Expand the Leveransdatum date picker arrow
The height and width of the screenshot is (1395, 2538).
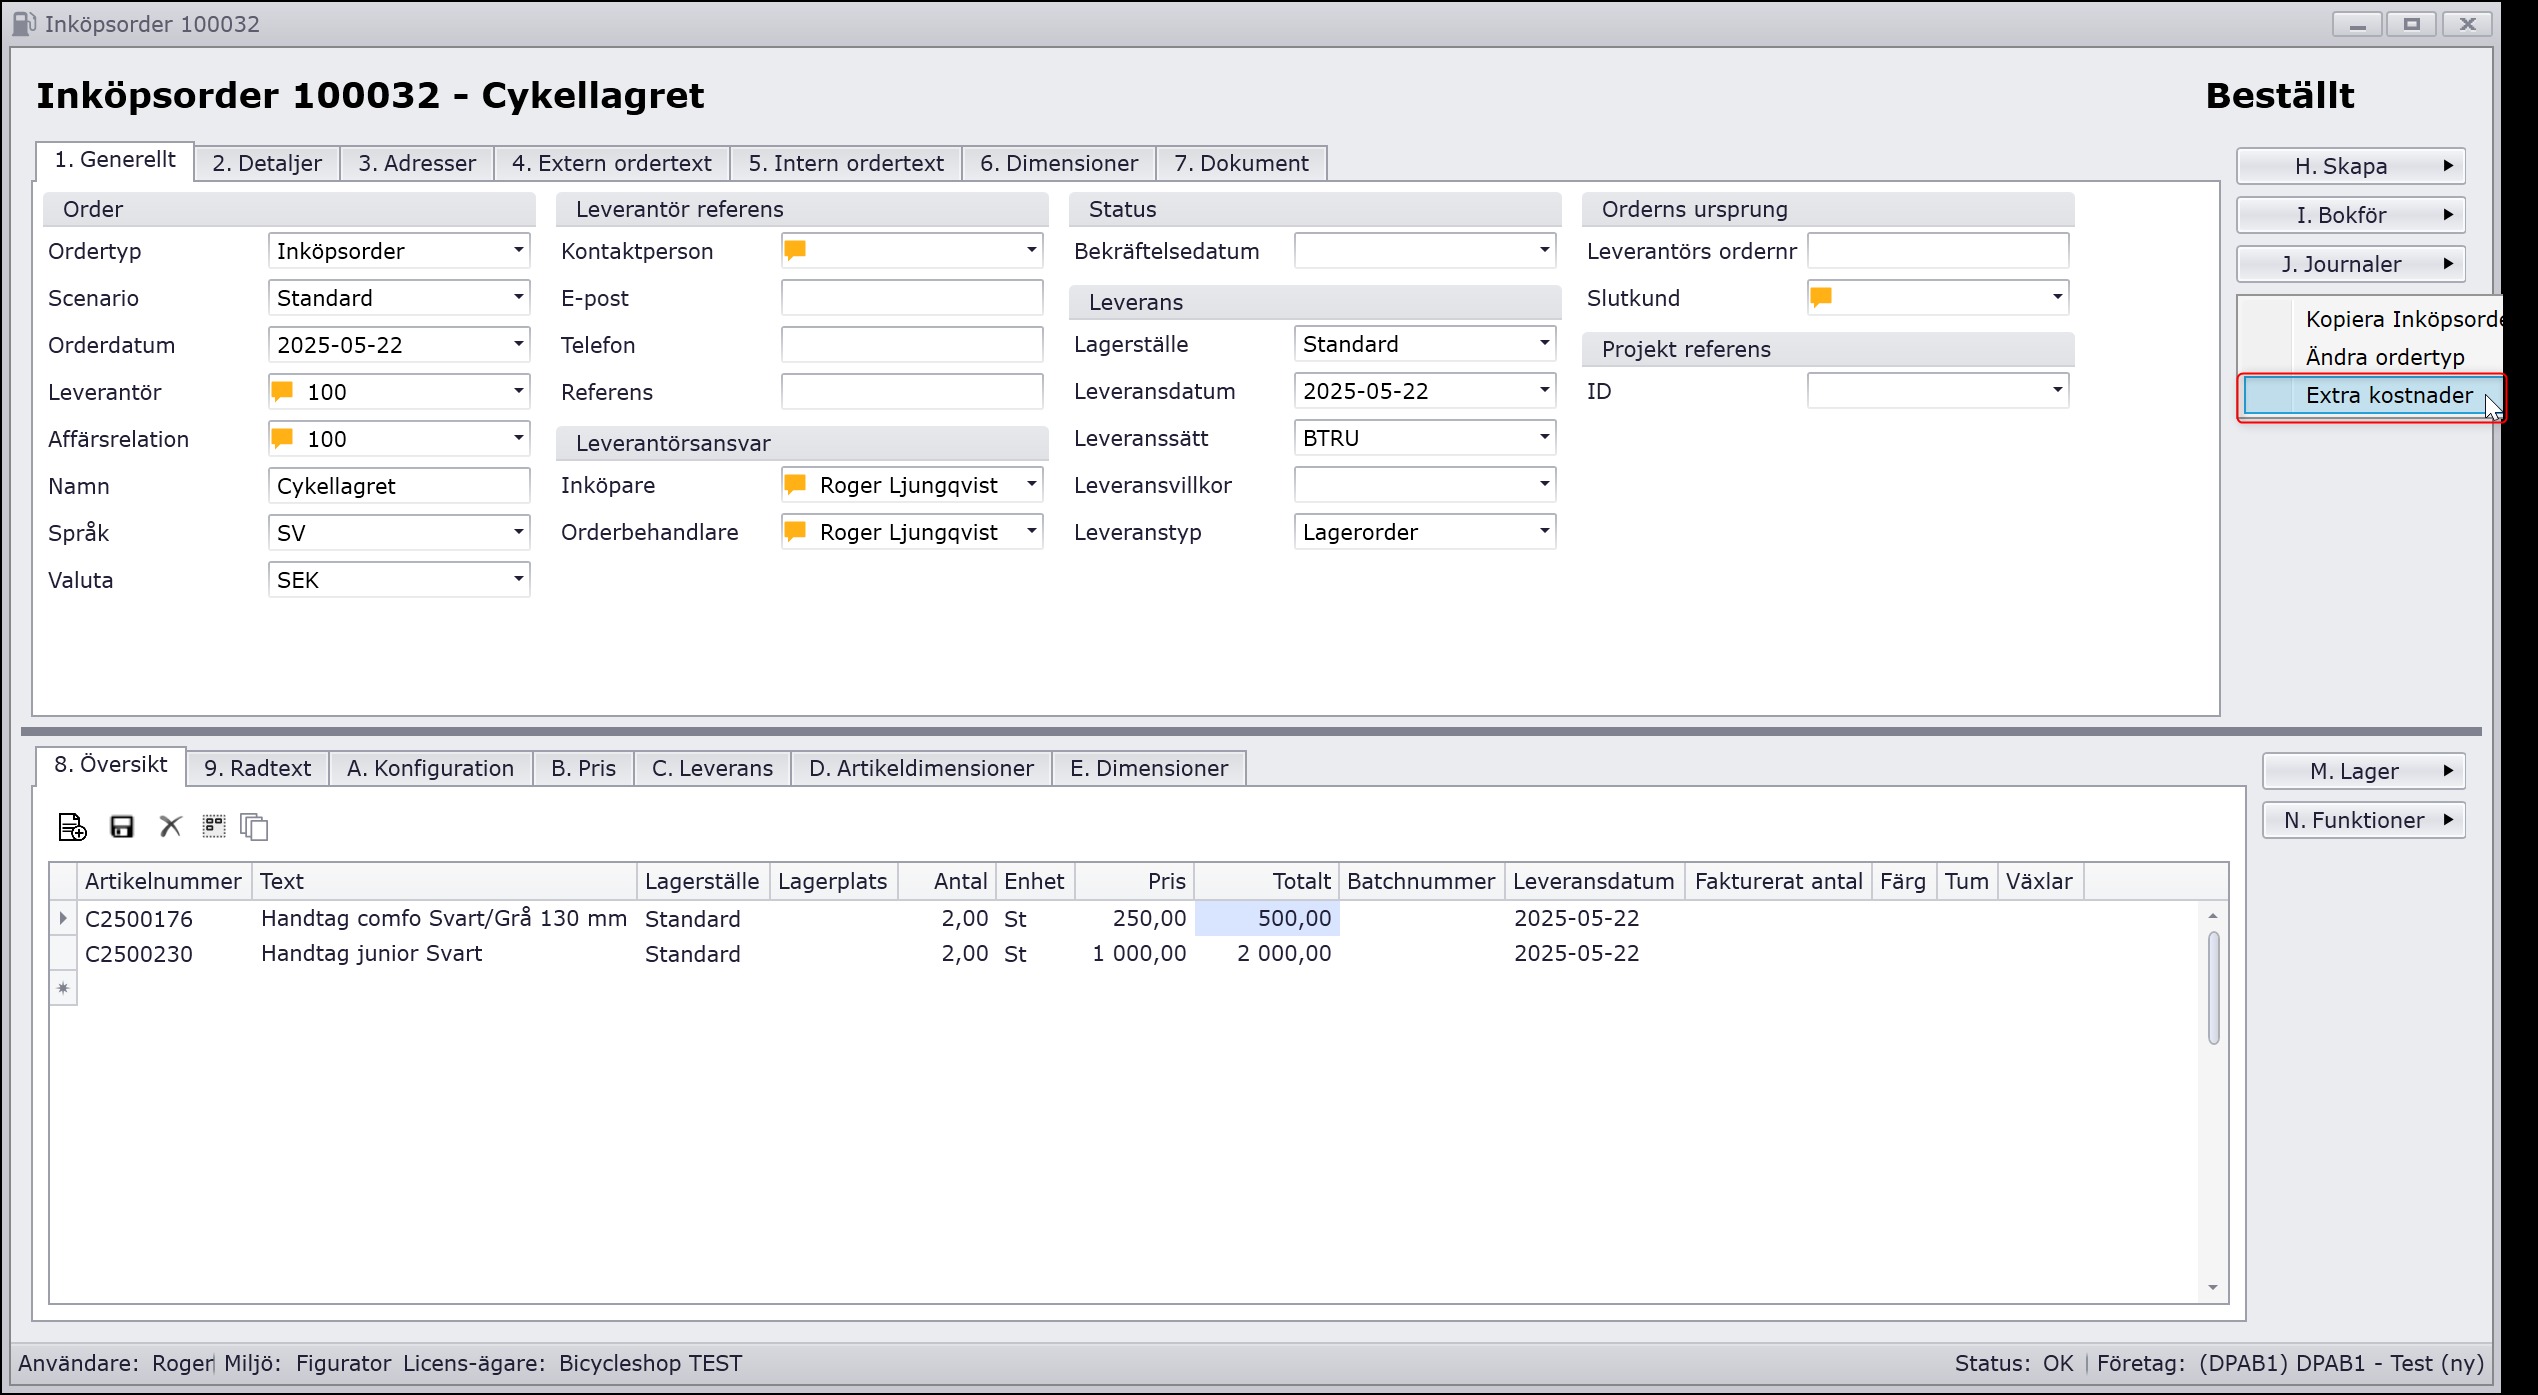coord(1544,390)
